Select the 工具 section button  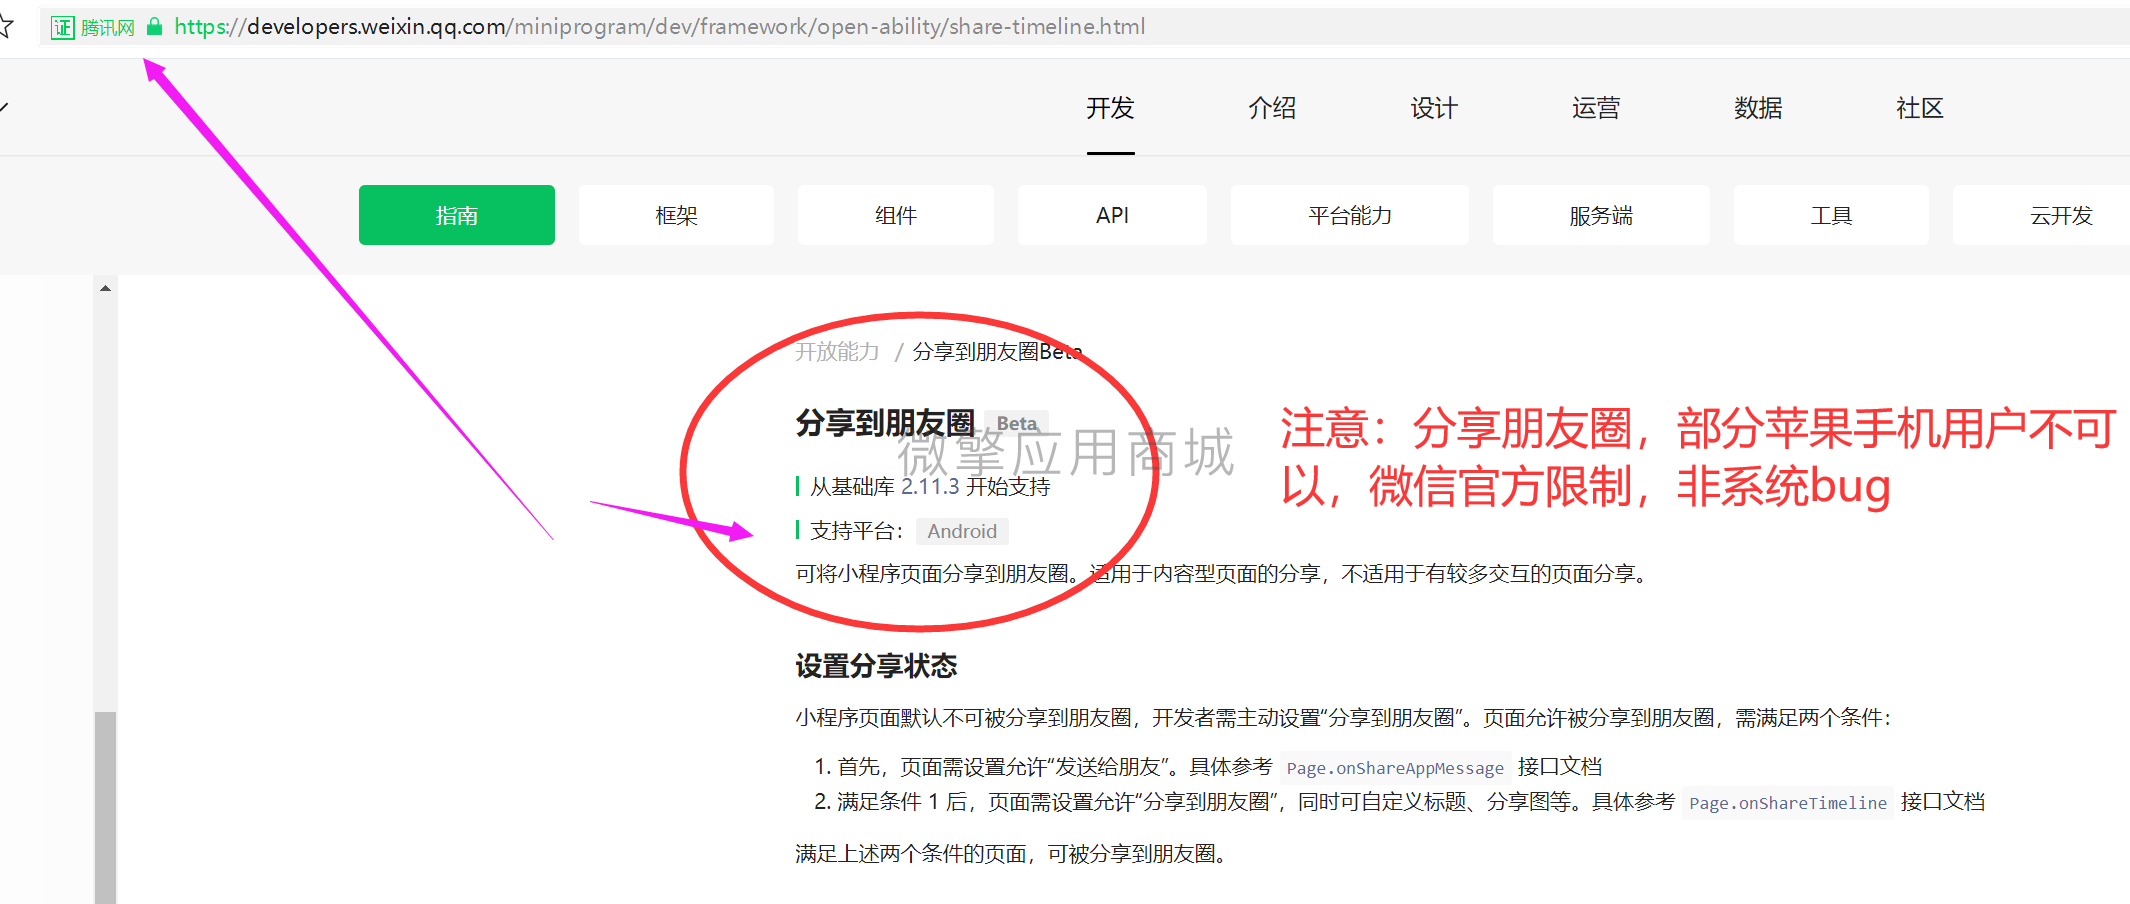pyautogui.click(x=1831, y=215)
